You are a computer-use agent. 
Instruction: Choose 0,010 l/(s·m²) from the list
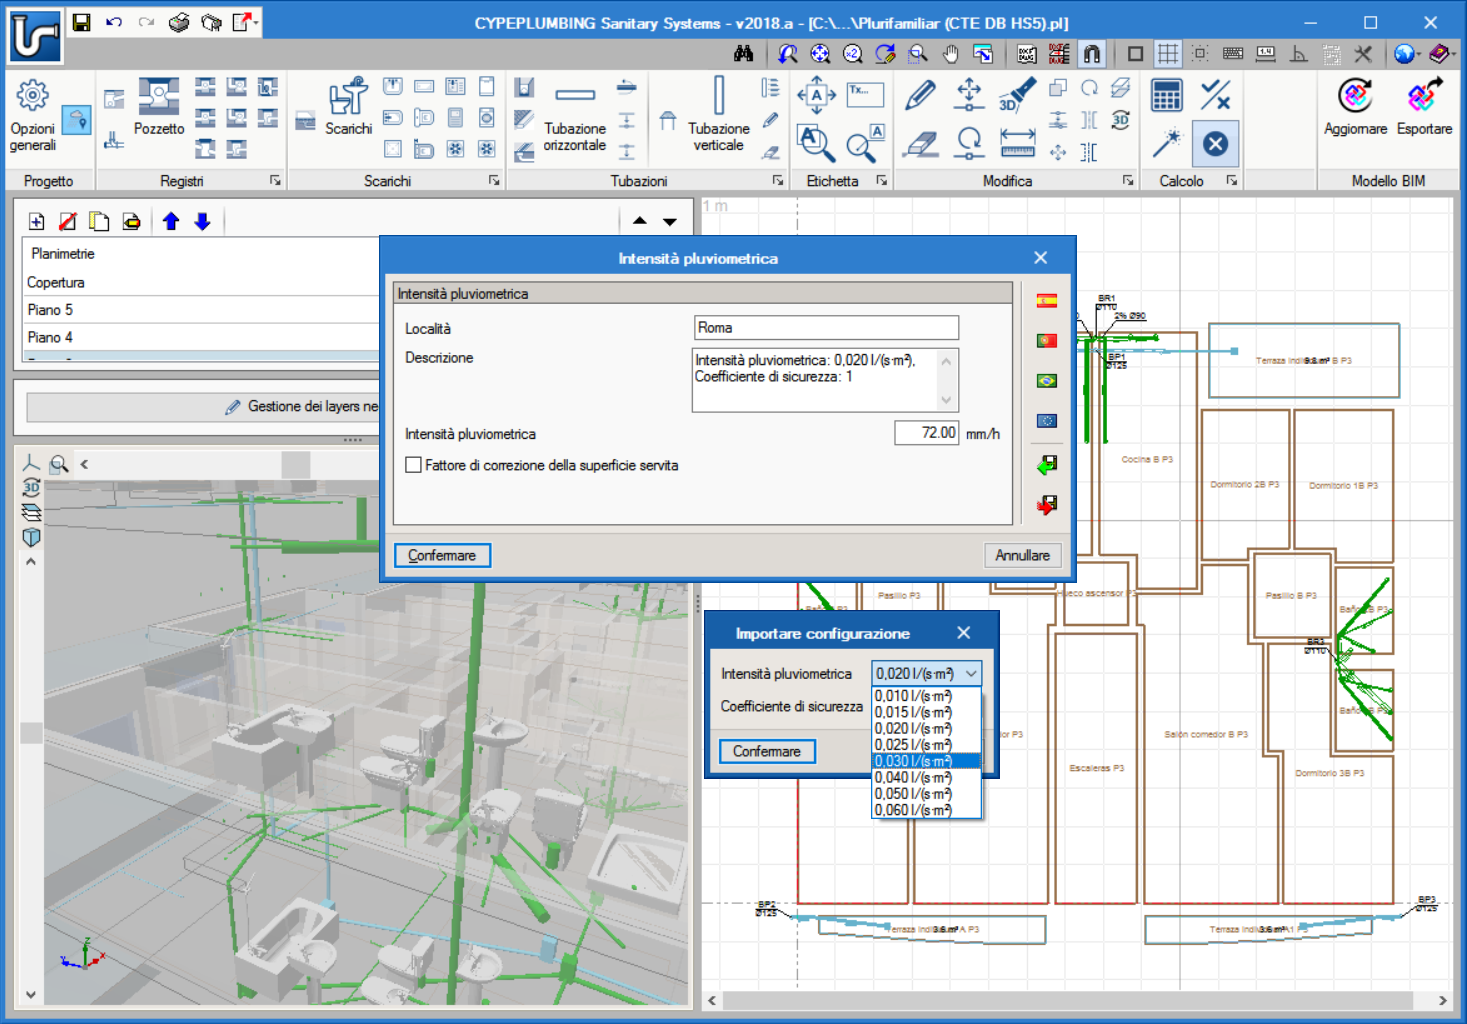(927, 696)
